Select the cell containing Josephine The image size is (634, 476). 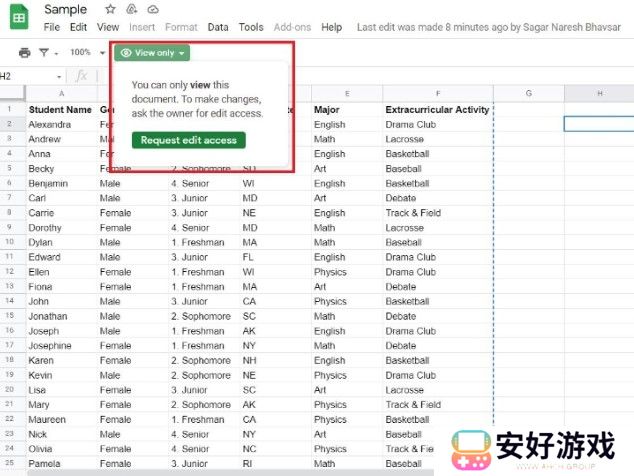pyautogui.click(x=62, y=346)
